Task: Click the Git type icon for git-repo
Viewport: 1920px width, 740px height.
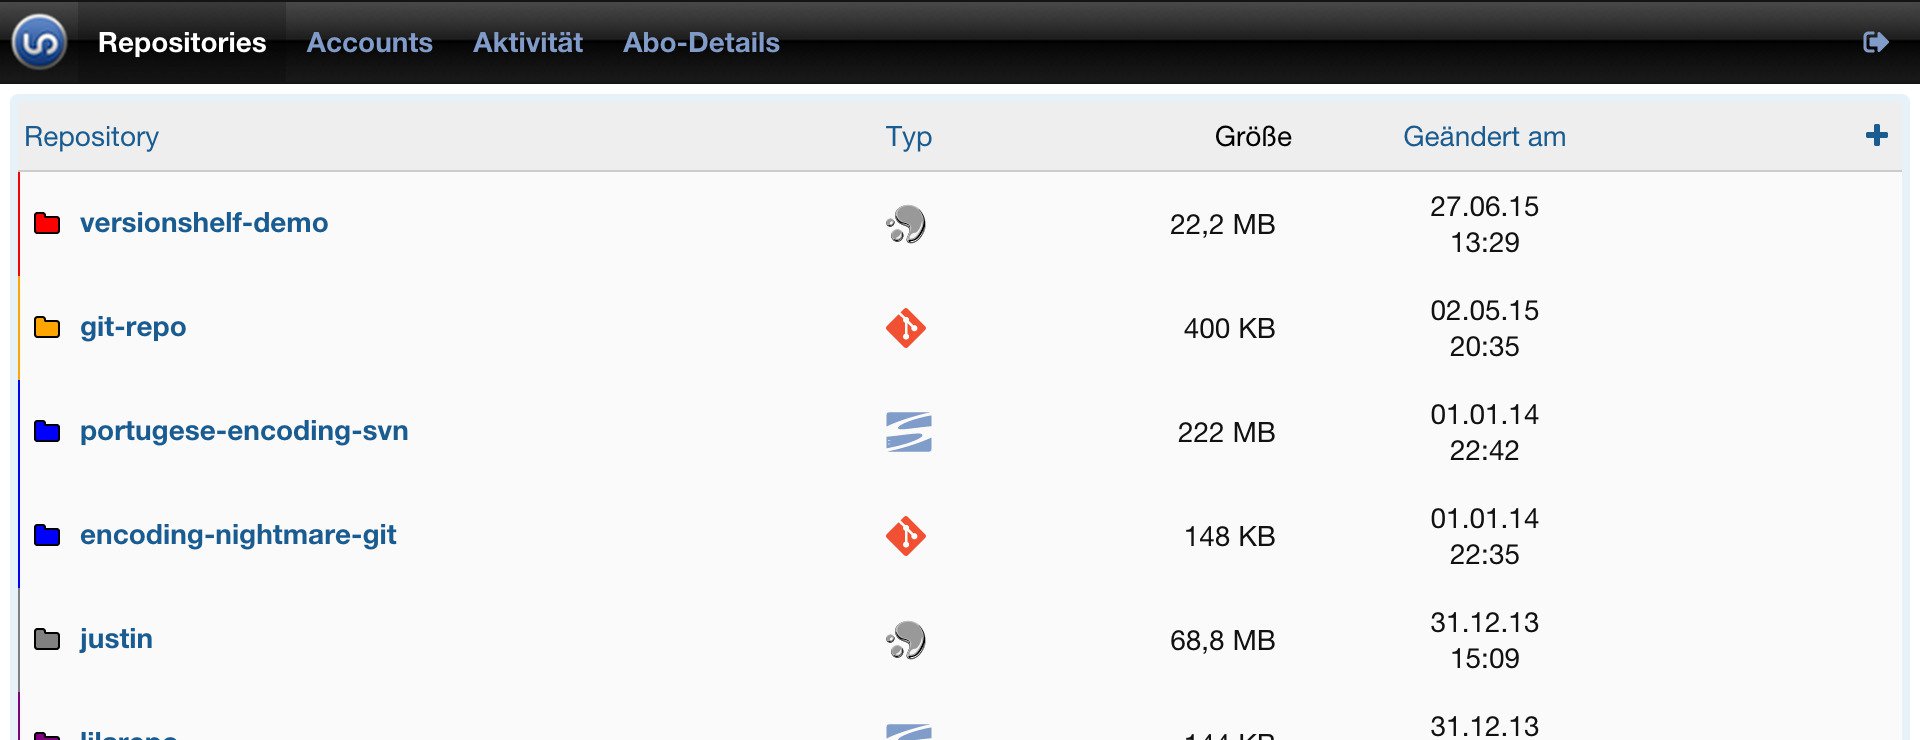Action: (x=906, y=328)
